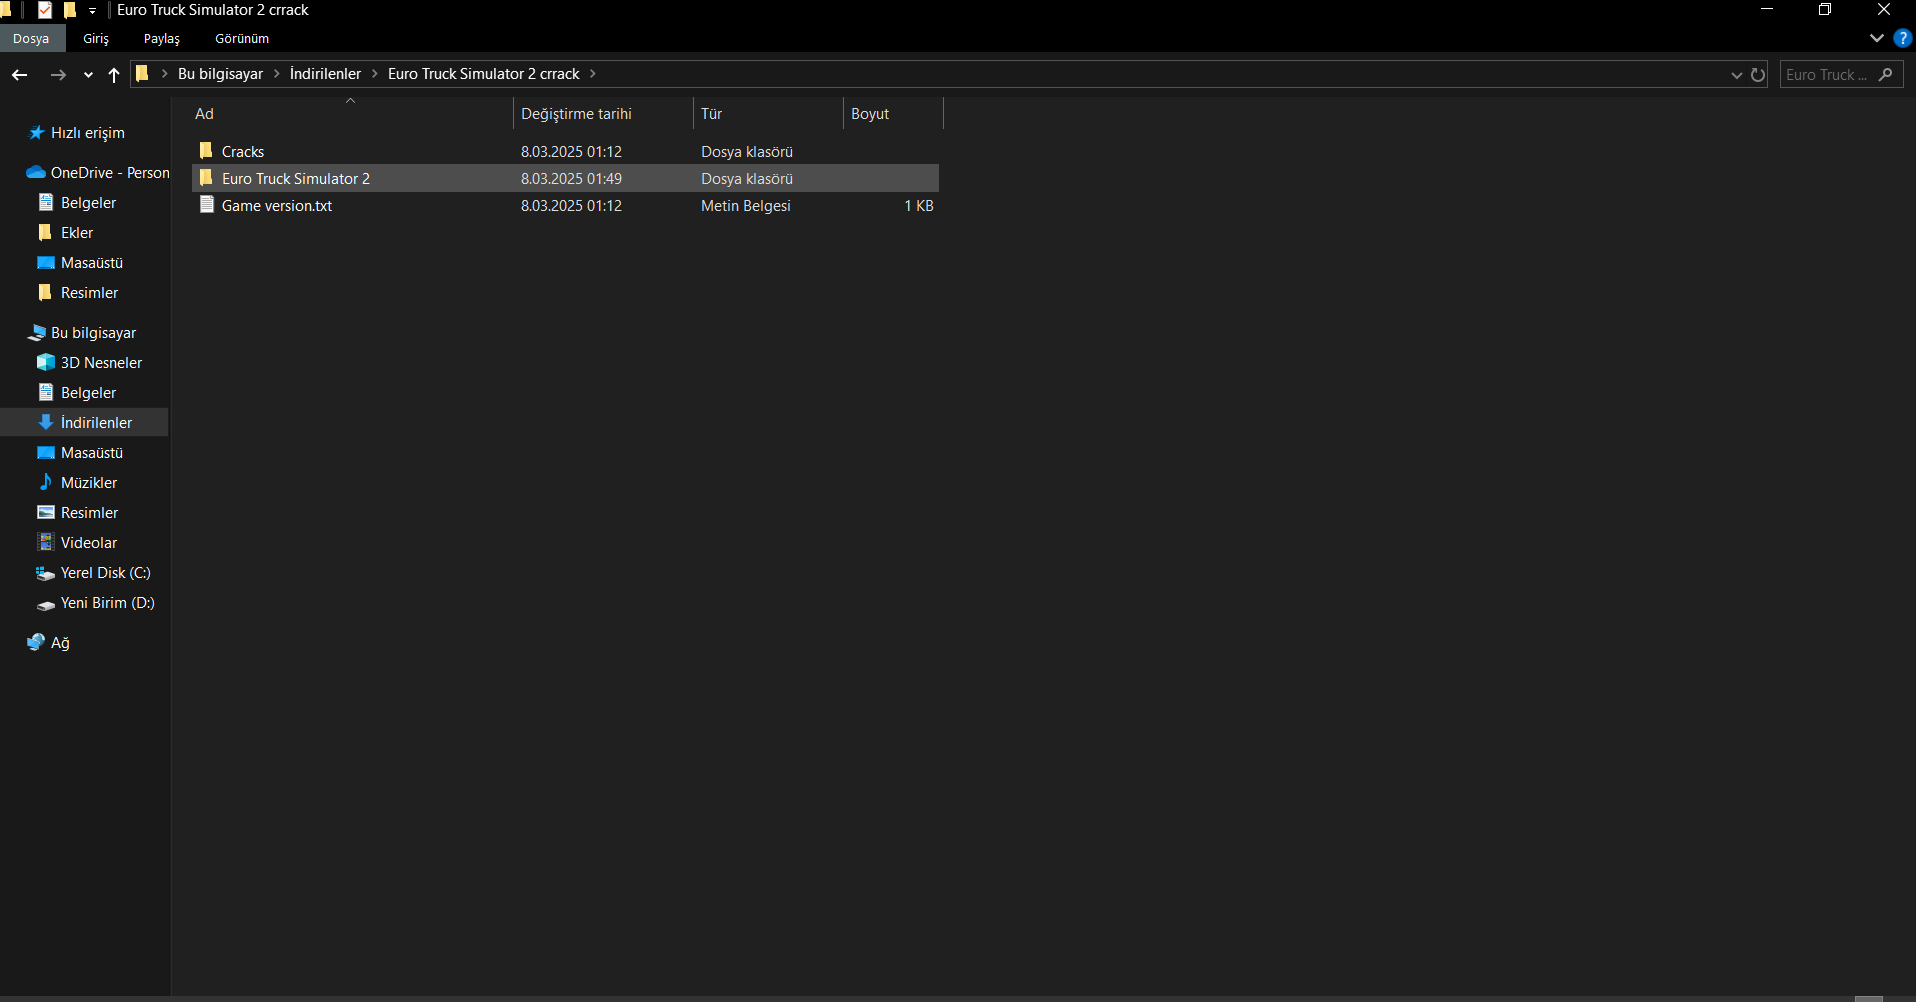The width and height of the screenshot is (1916, 1002).
Task: Click the OneDrive cloud icon
Action: 36,172
